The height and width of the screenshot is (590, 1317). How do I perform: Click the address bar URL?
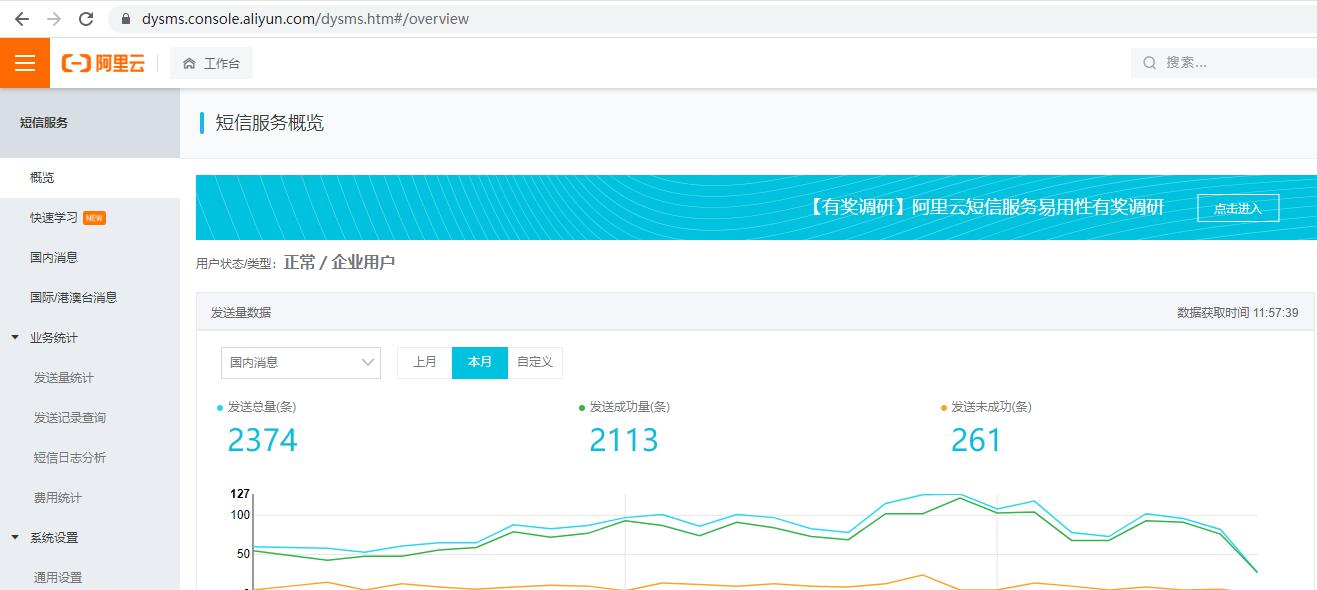pyautogui.click(x=305, y=19)
